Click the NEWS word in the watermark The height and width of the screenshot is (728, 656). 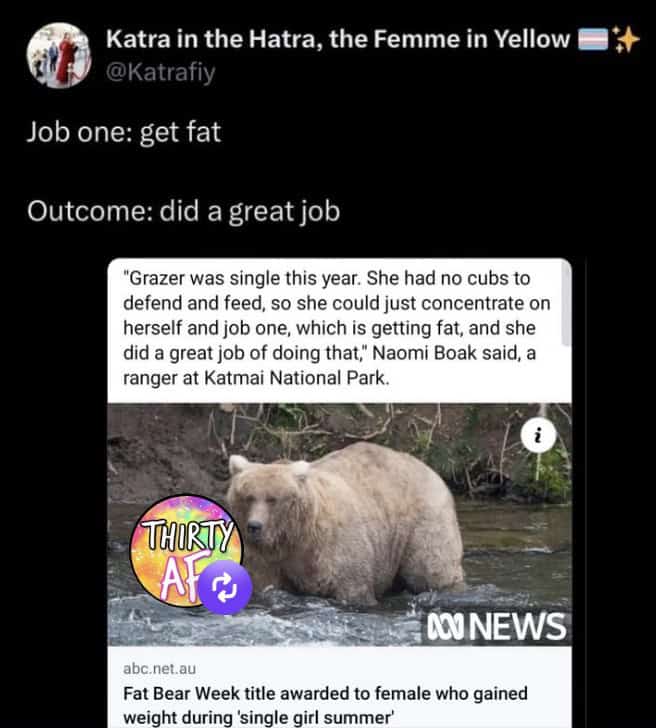point(518,627)
